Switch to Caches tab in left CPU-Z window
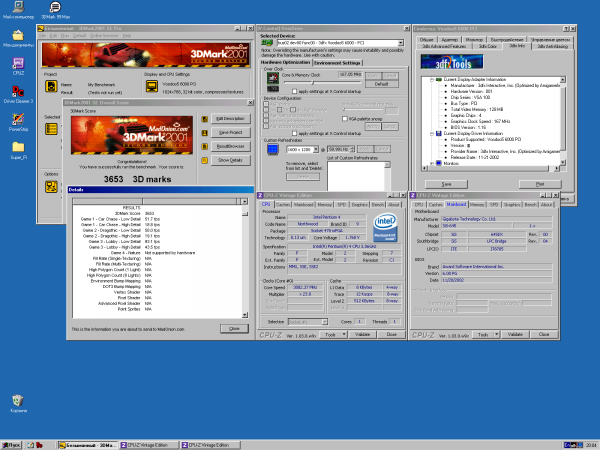Image resolution: width=600 pixels, height=450 pixels. [x=283, y=205]
